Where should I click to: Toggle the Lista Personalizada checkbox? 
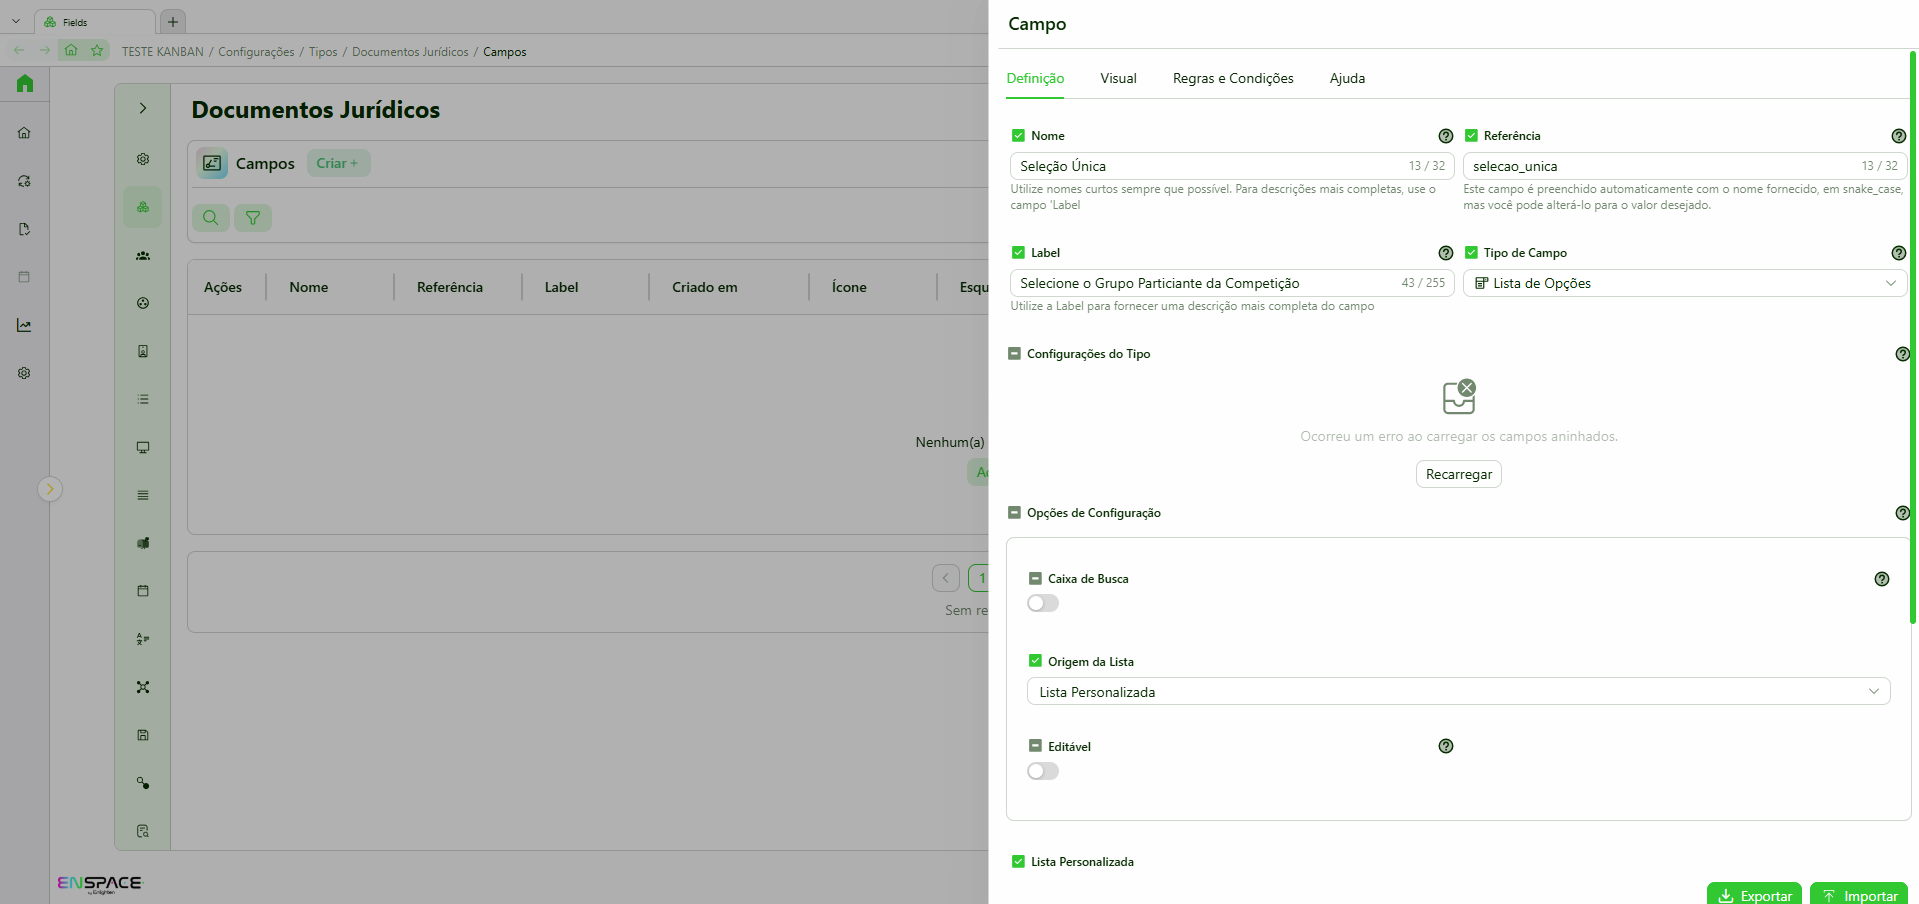[1018, 862]
